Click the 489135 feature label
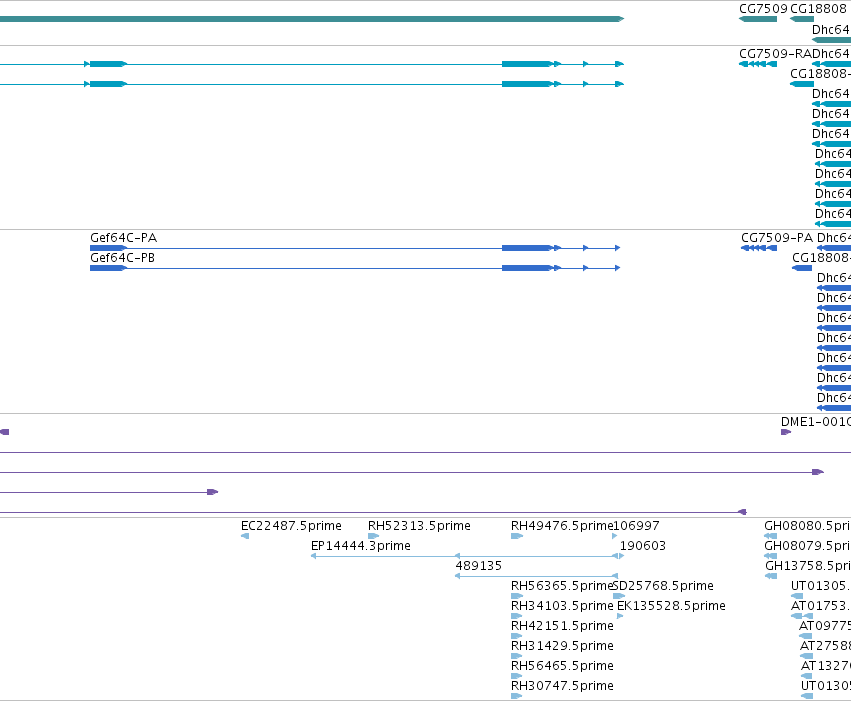The height and width of the screenshot is (701, 851). point(479,566)
